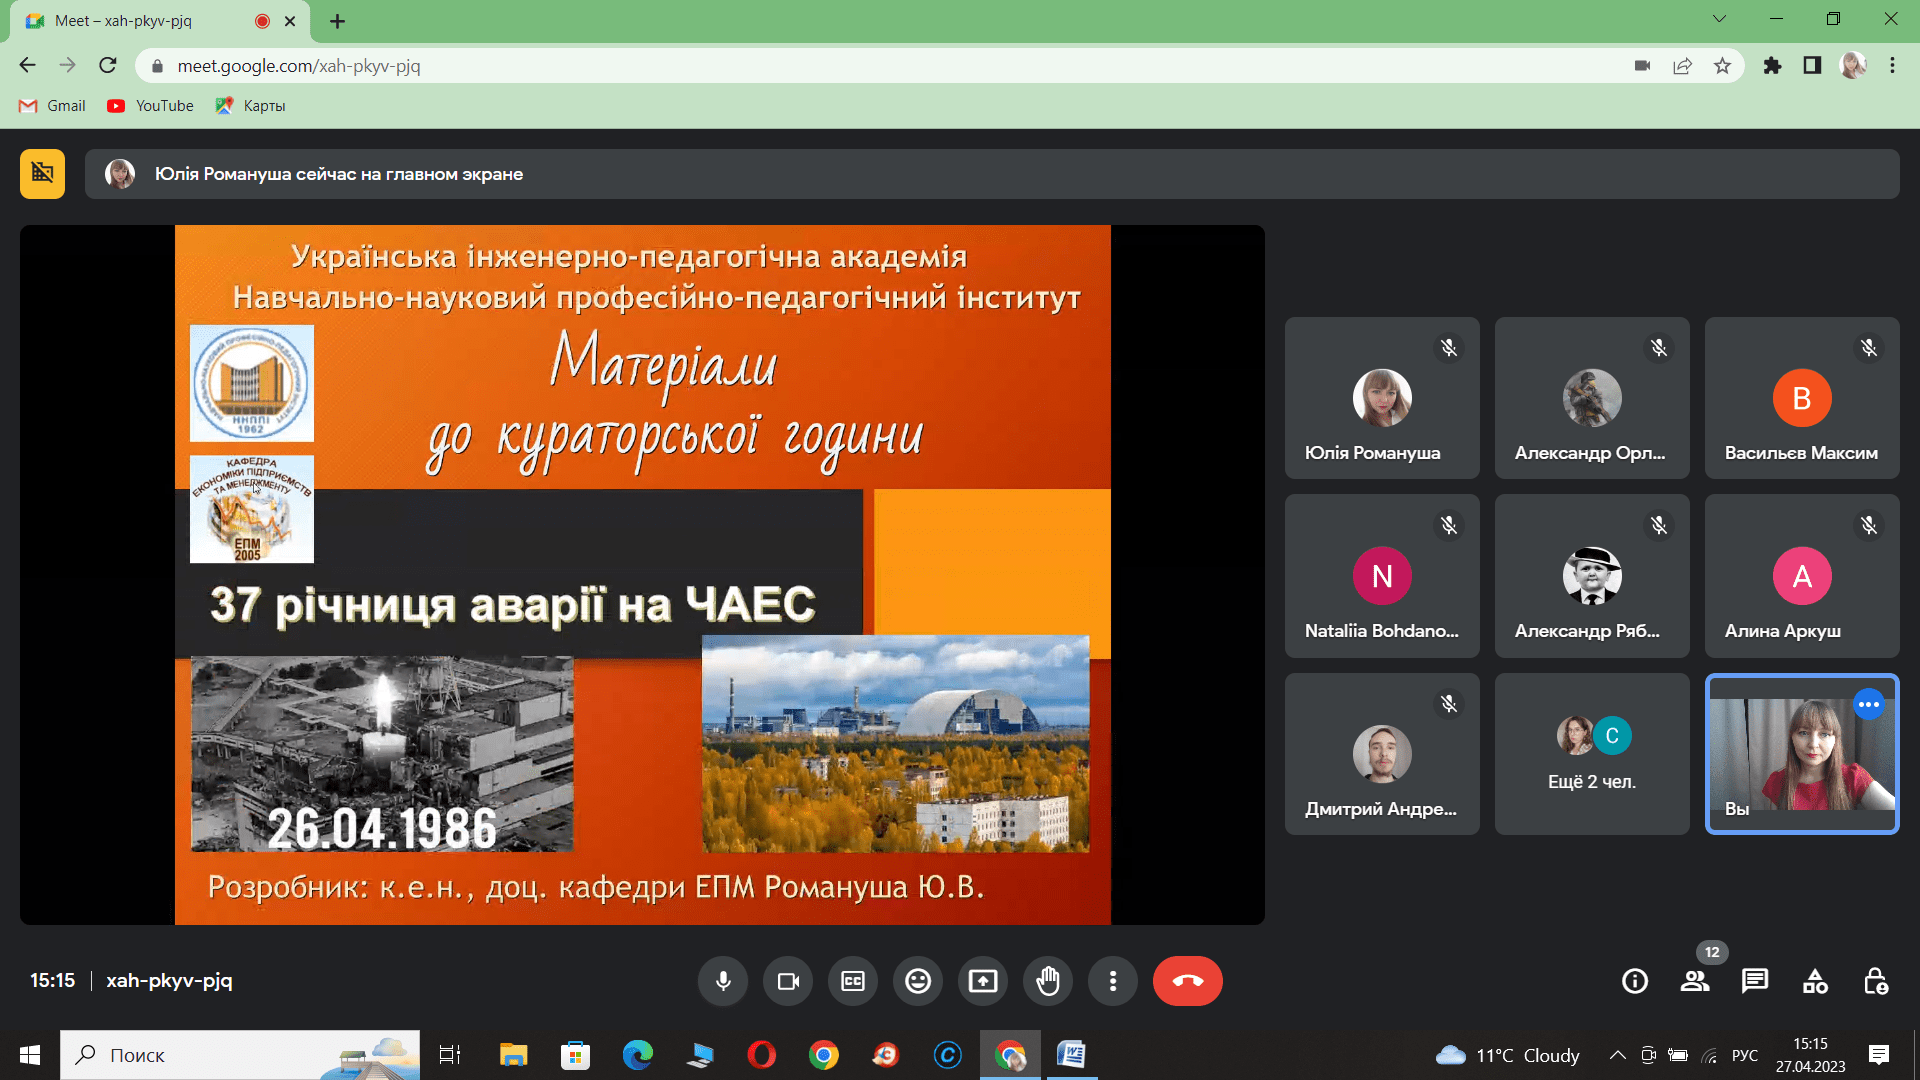Open Opera browser from the taskbar

tap(761, 1055)
